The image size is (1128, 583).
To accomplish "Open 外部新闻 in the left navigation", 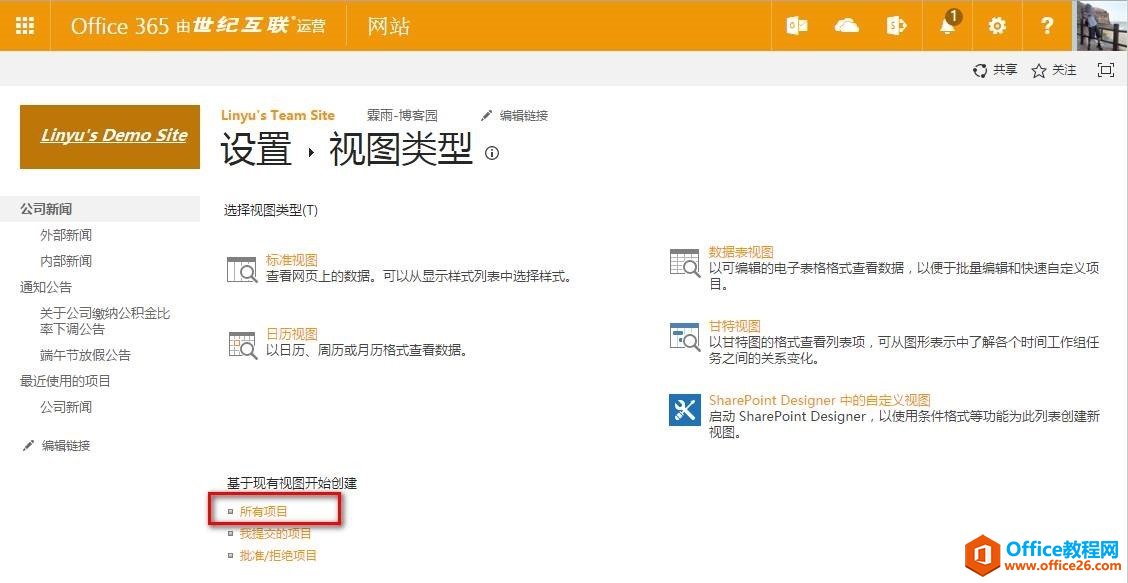I will (66, 235).
